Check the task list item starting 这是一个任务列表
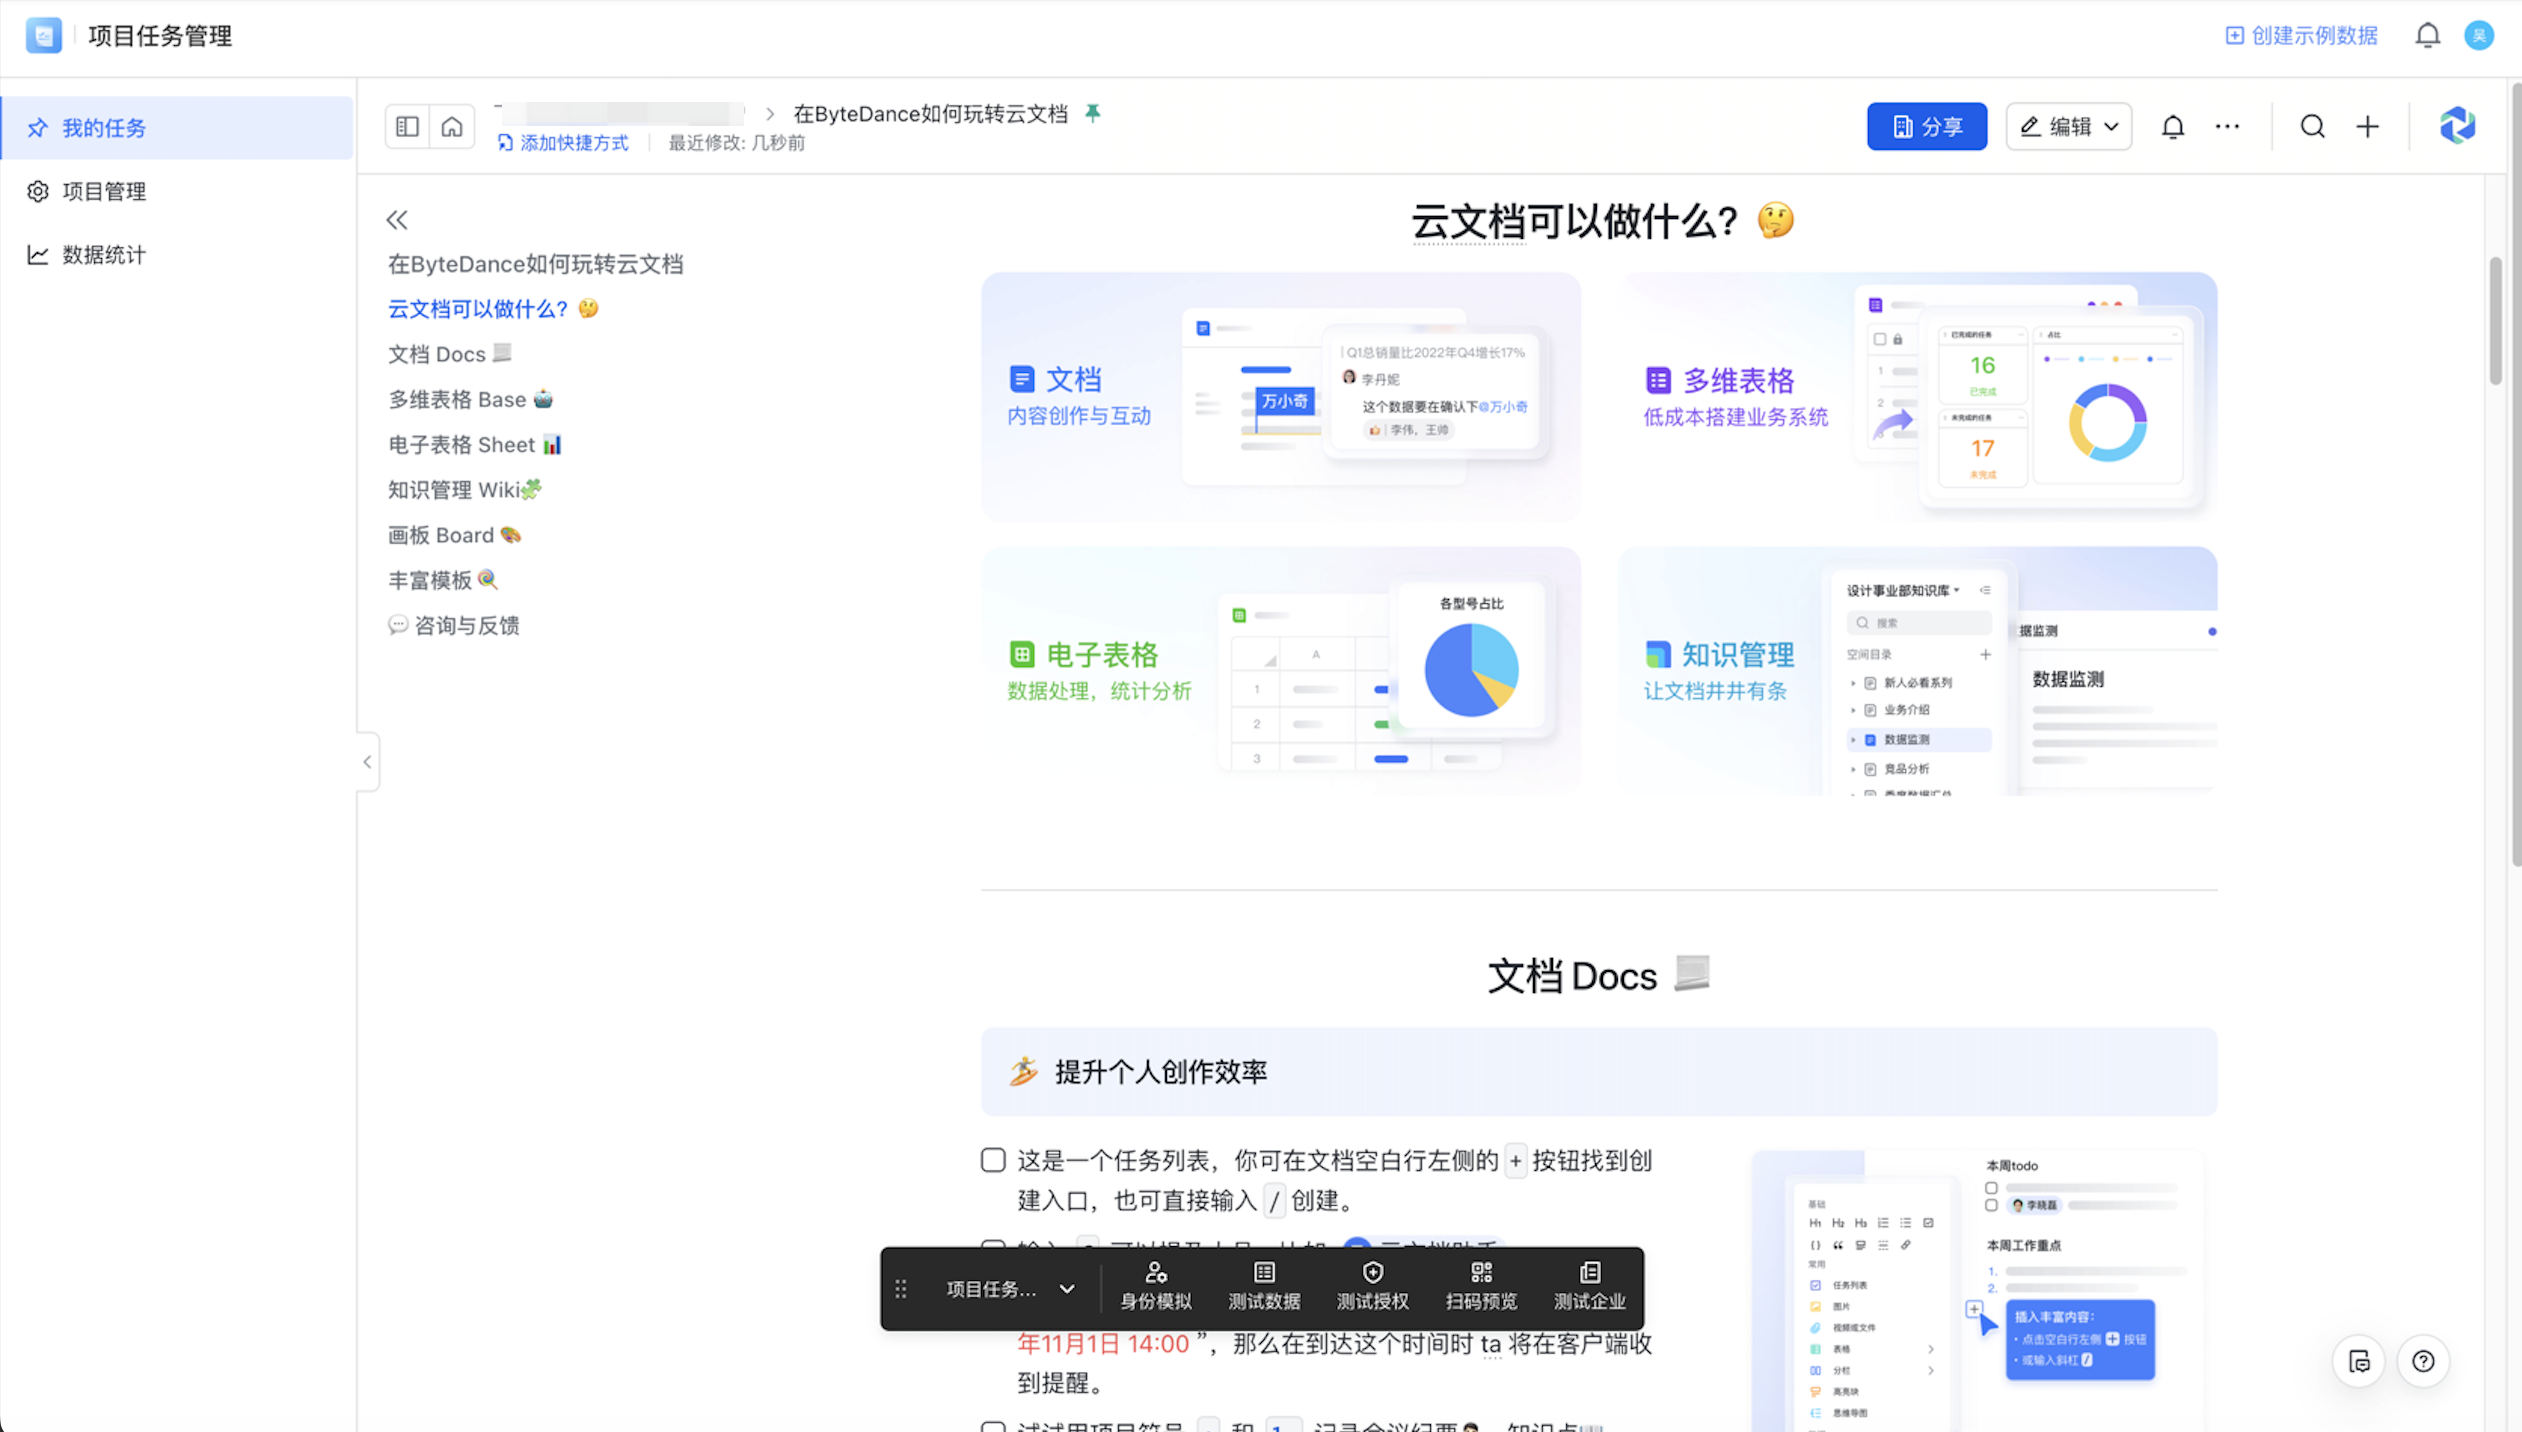The width and height of the screenshot is (2522, 1432). 993,1160
